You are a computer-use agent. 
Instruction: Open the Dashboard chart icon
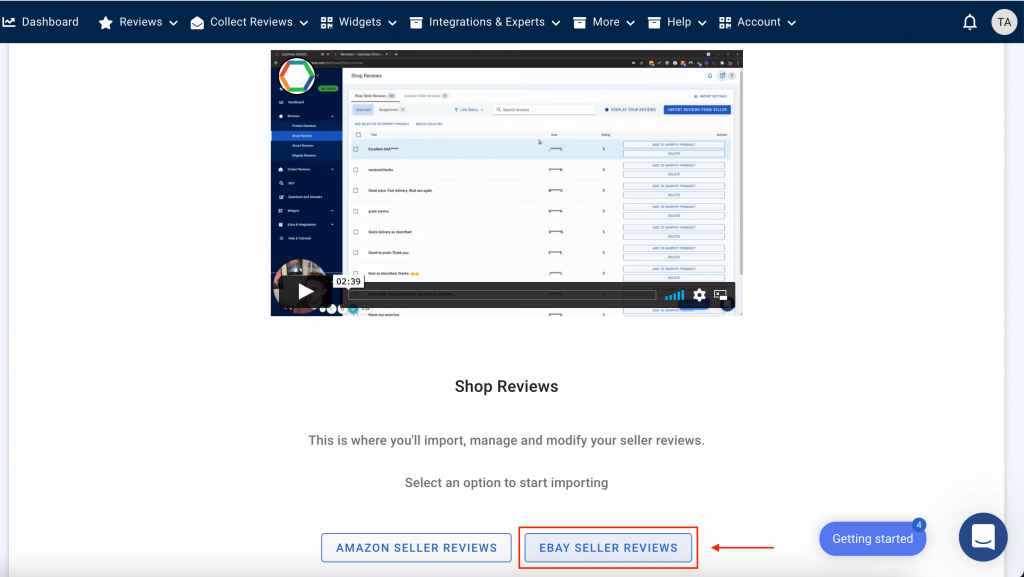[8, 22]
